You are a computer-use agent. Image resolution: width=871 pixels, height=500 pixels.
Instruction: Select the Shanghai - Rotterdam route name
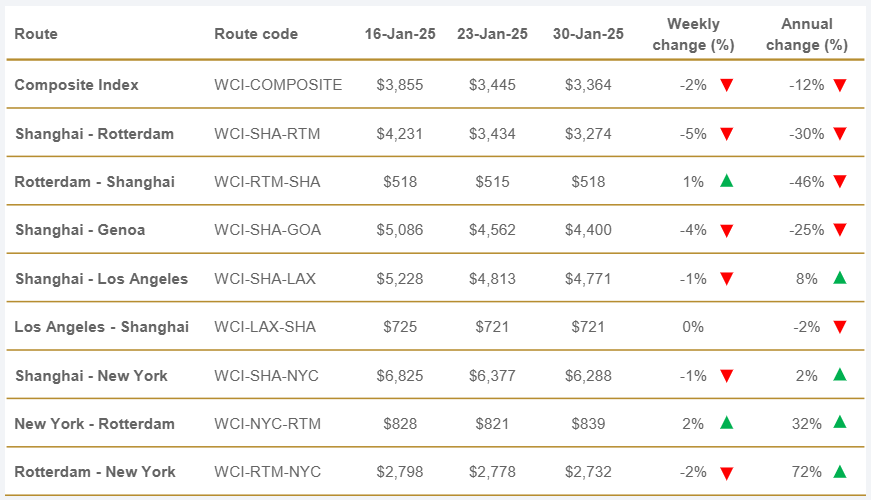(x=94, y=134)
